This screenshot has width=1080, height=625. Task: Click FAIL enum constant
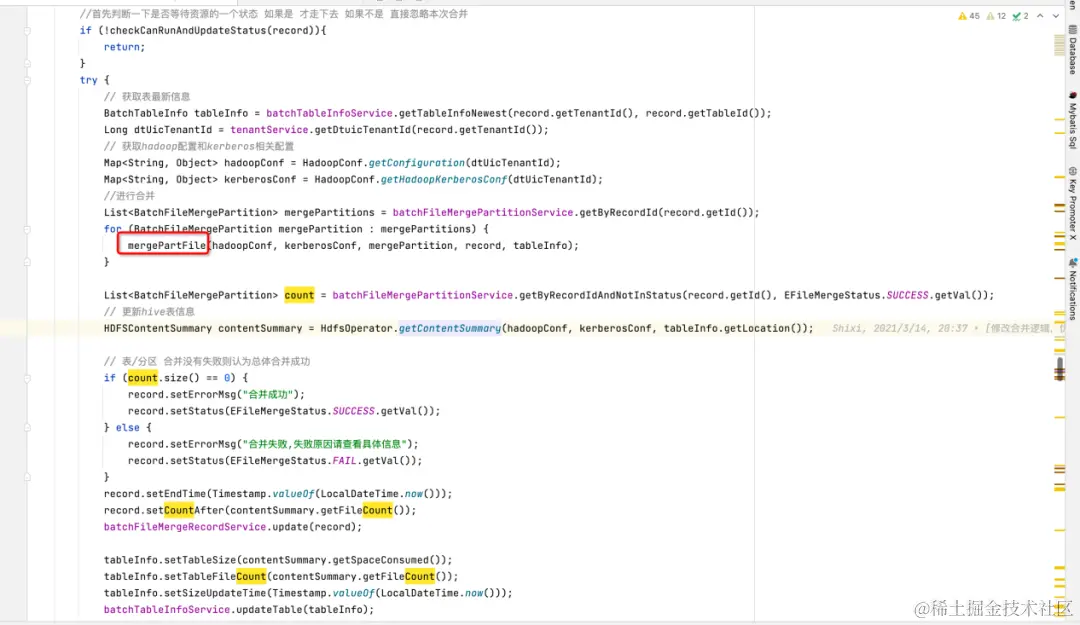344,460
